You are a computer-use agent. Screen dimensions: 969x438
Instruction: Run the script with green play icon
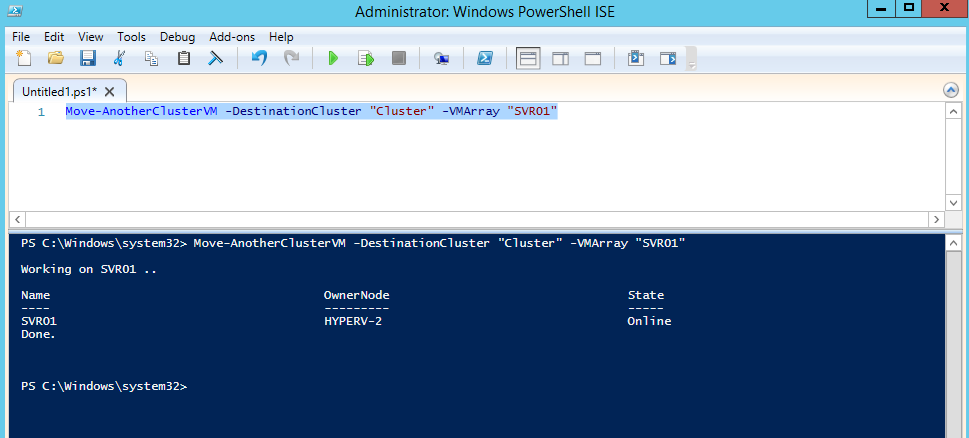tap(334, 58)
